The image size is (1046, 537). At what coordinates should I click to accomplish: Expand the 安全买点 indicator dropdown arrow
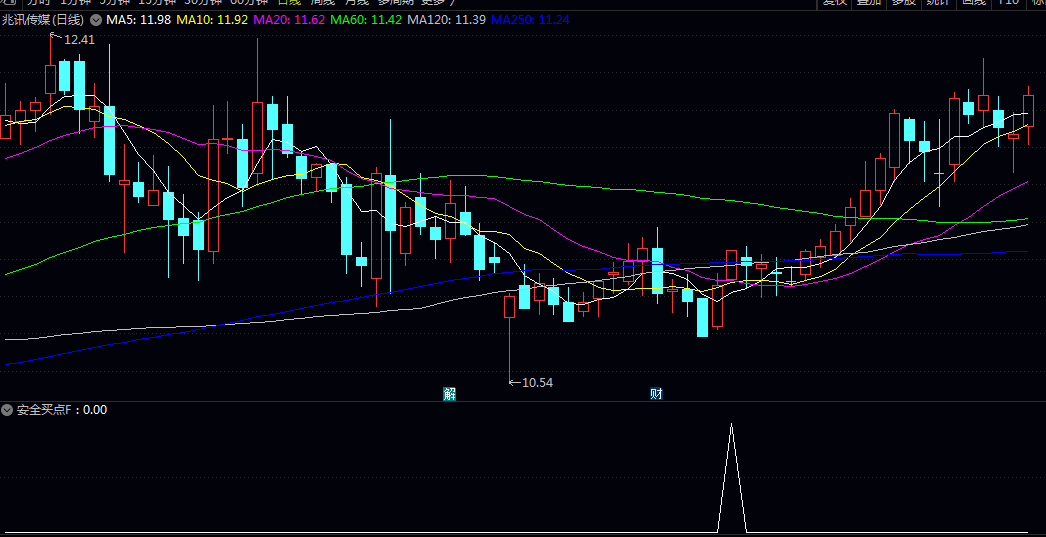click(7, 410)
